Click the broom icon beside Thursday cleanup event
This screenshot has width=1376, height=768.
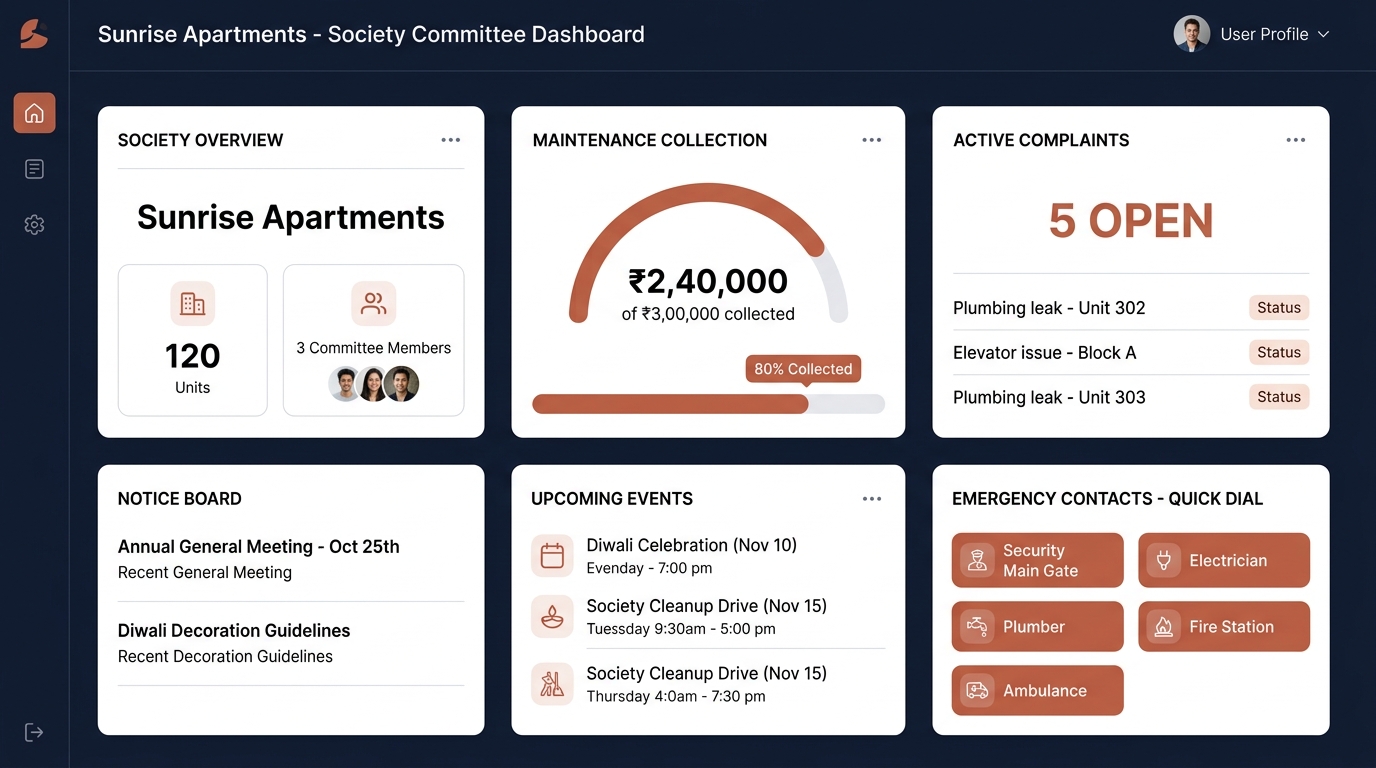552,684
